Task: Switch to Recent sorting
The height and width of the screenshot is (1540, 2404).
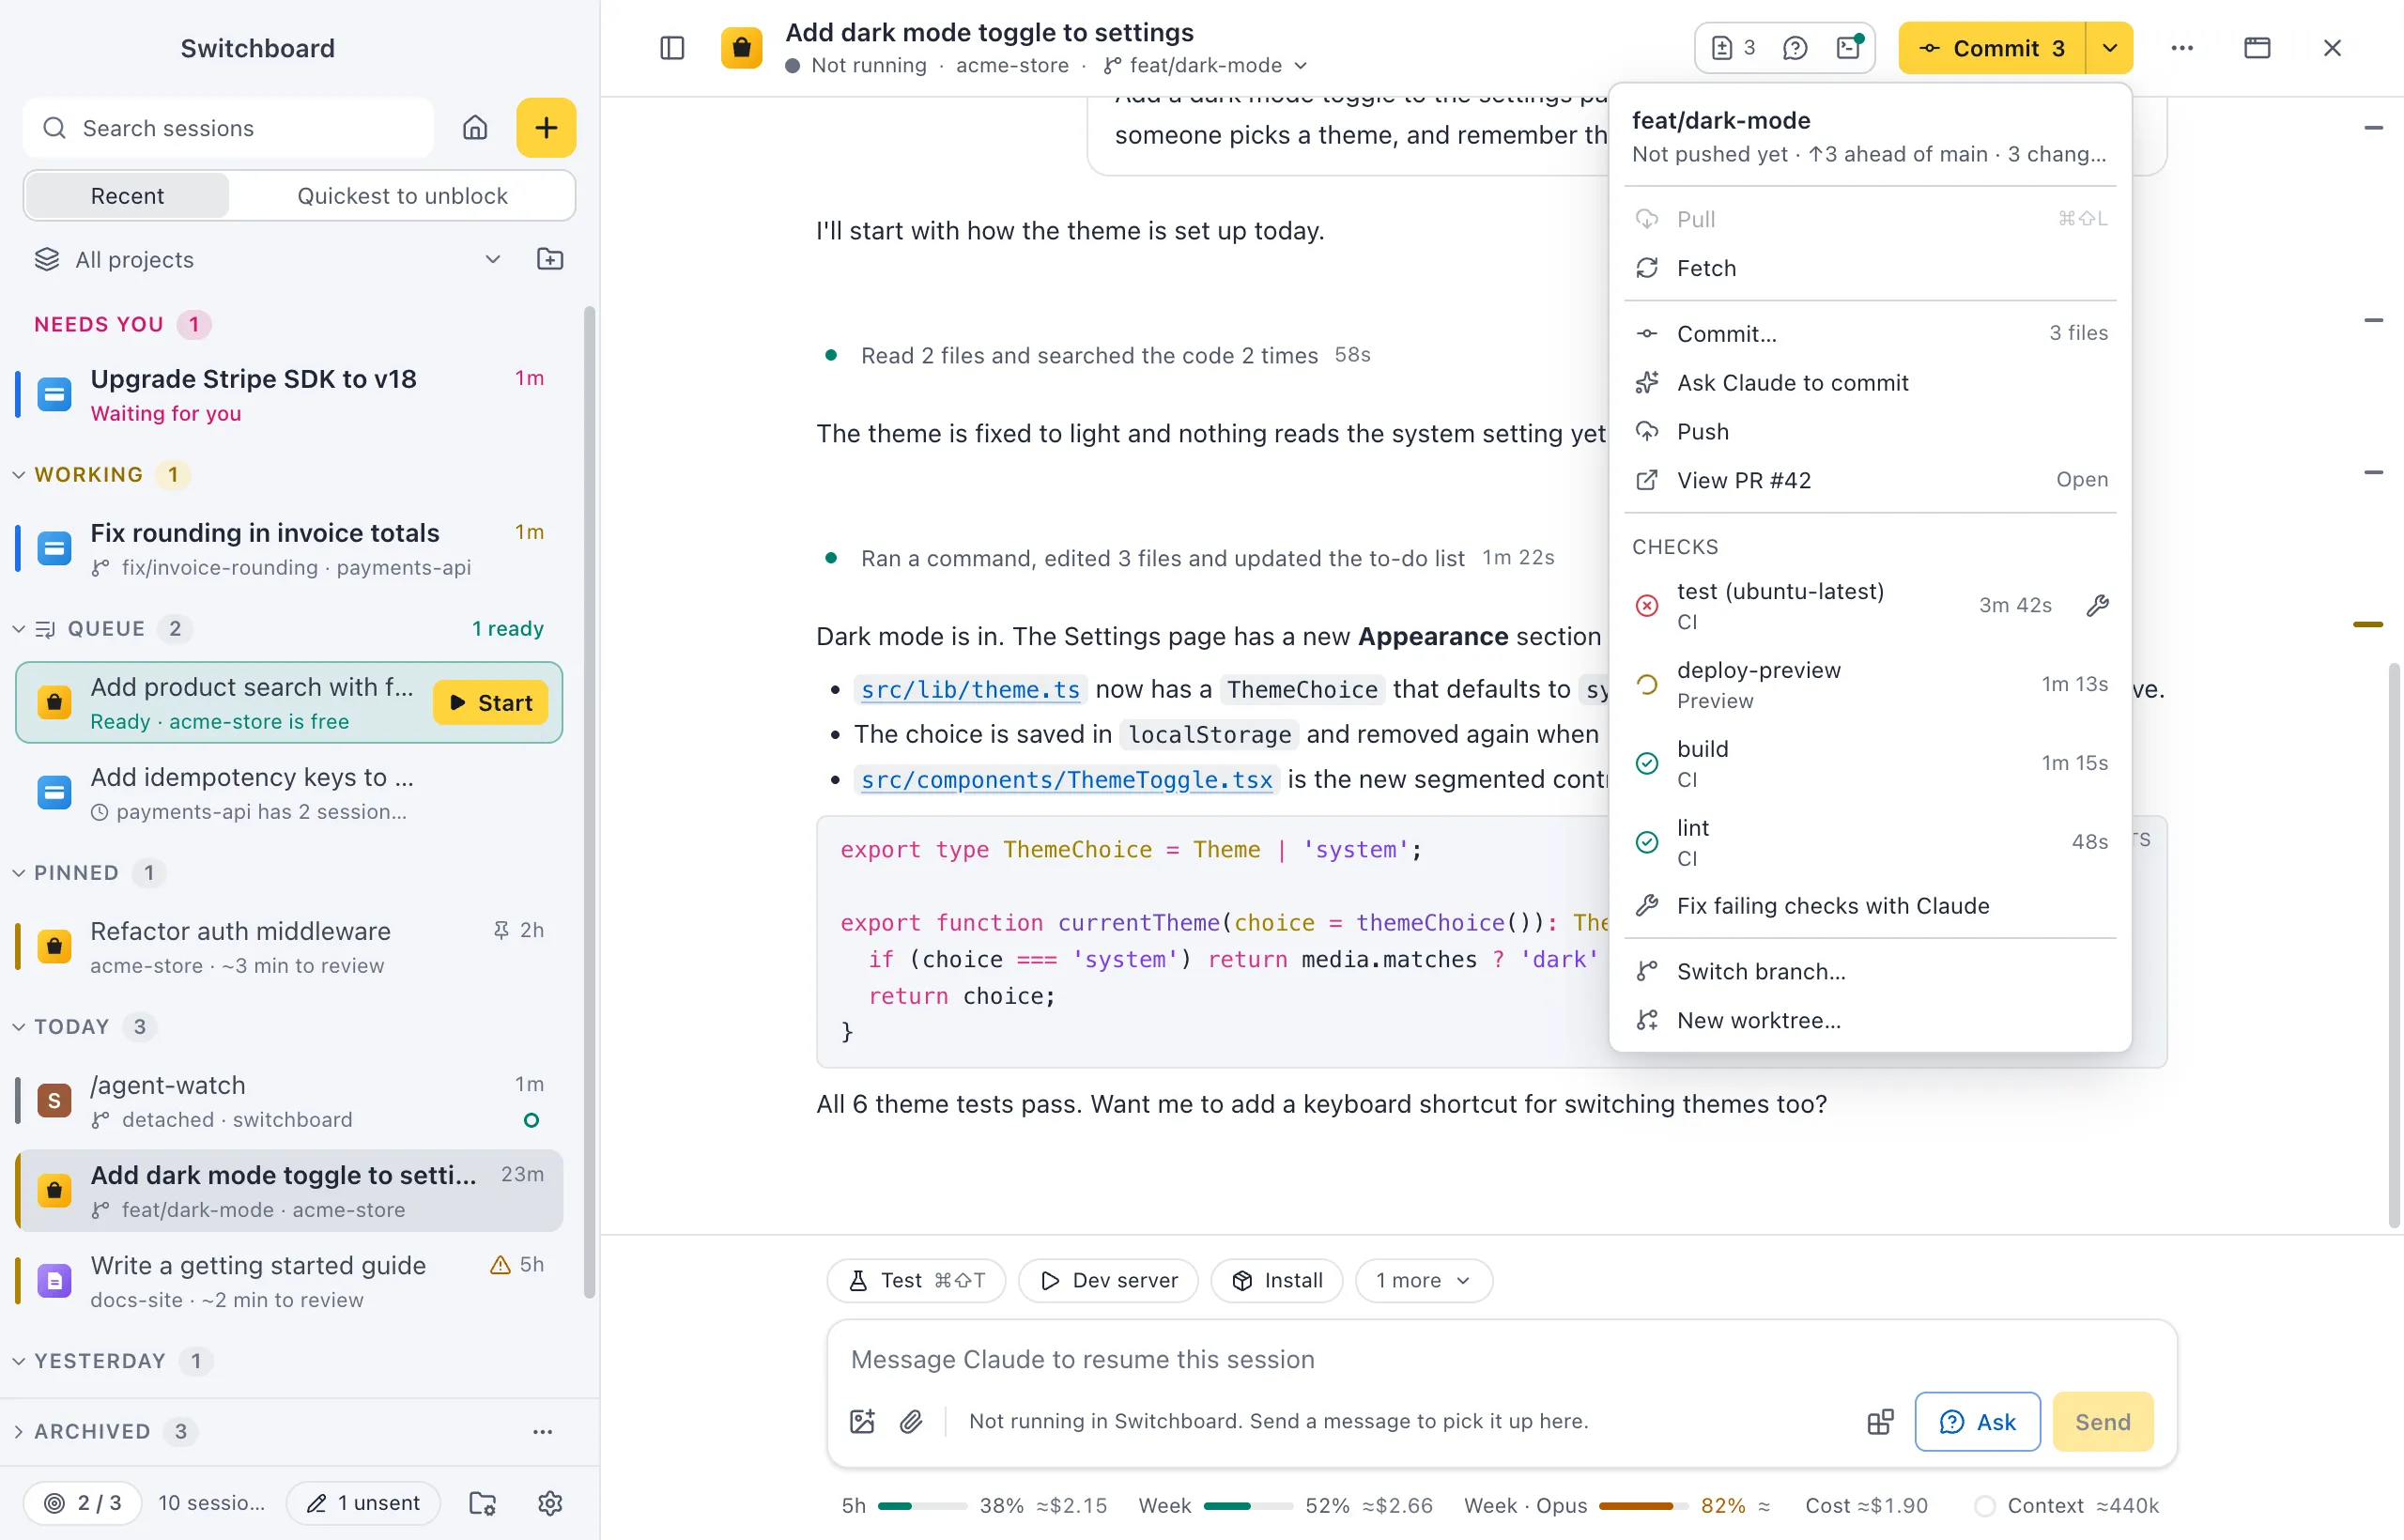Action: [127, 196]
